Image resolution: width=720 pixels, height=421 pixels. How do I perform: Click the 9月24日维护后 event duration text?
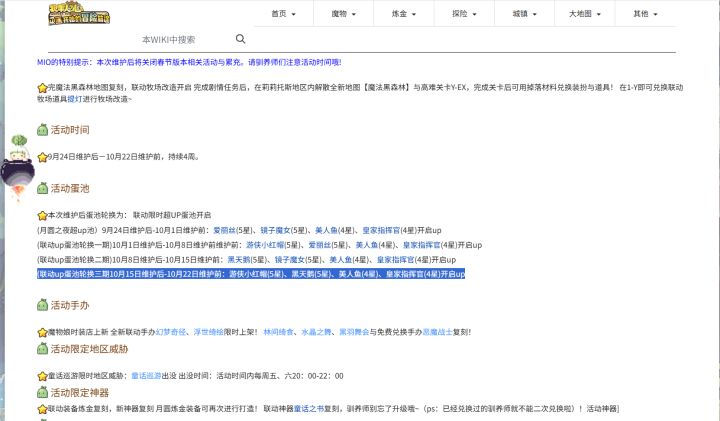coord(124,157)
